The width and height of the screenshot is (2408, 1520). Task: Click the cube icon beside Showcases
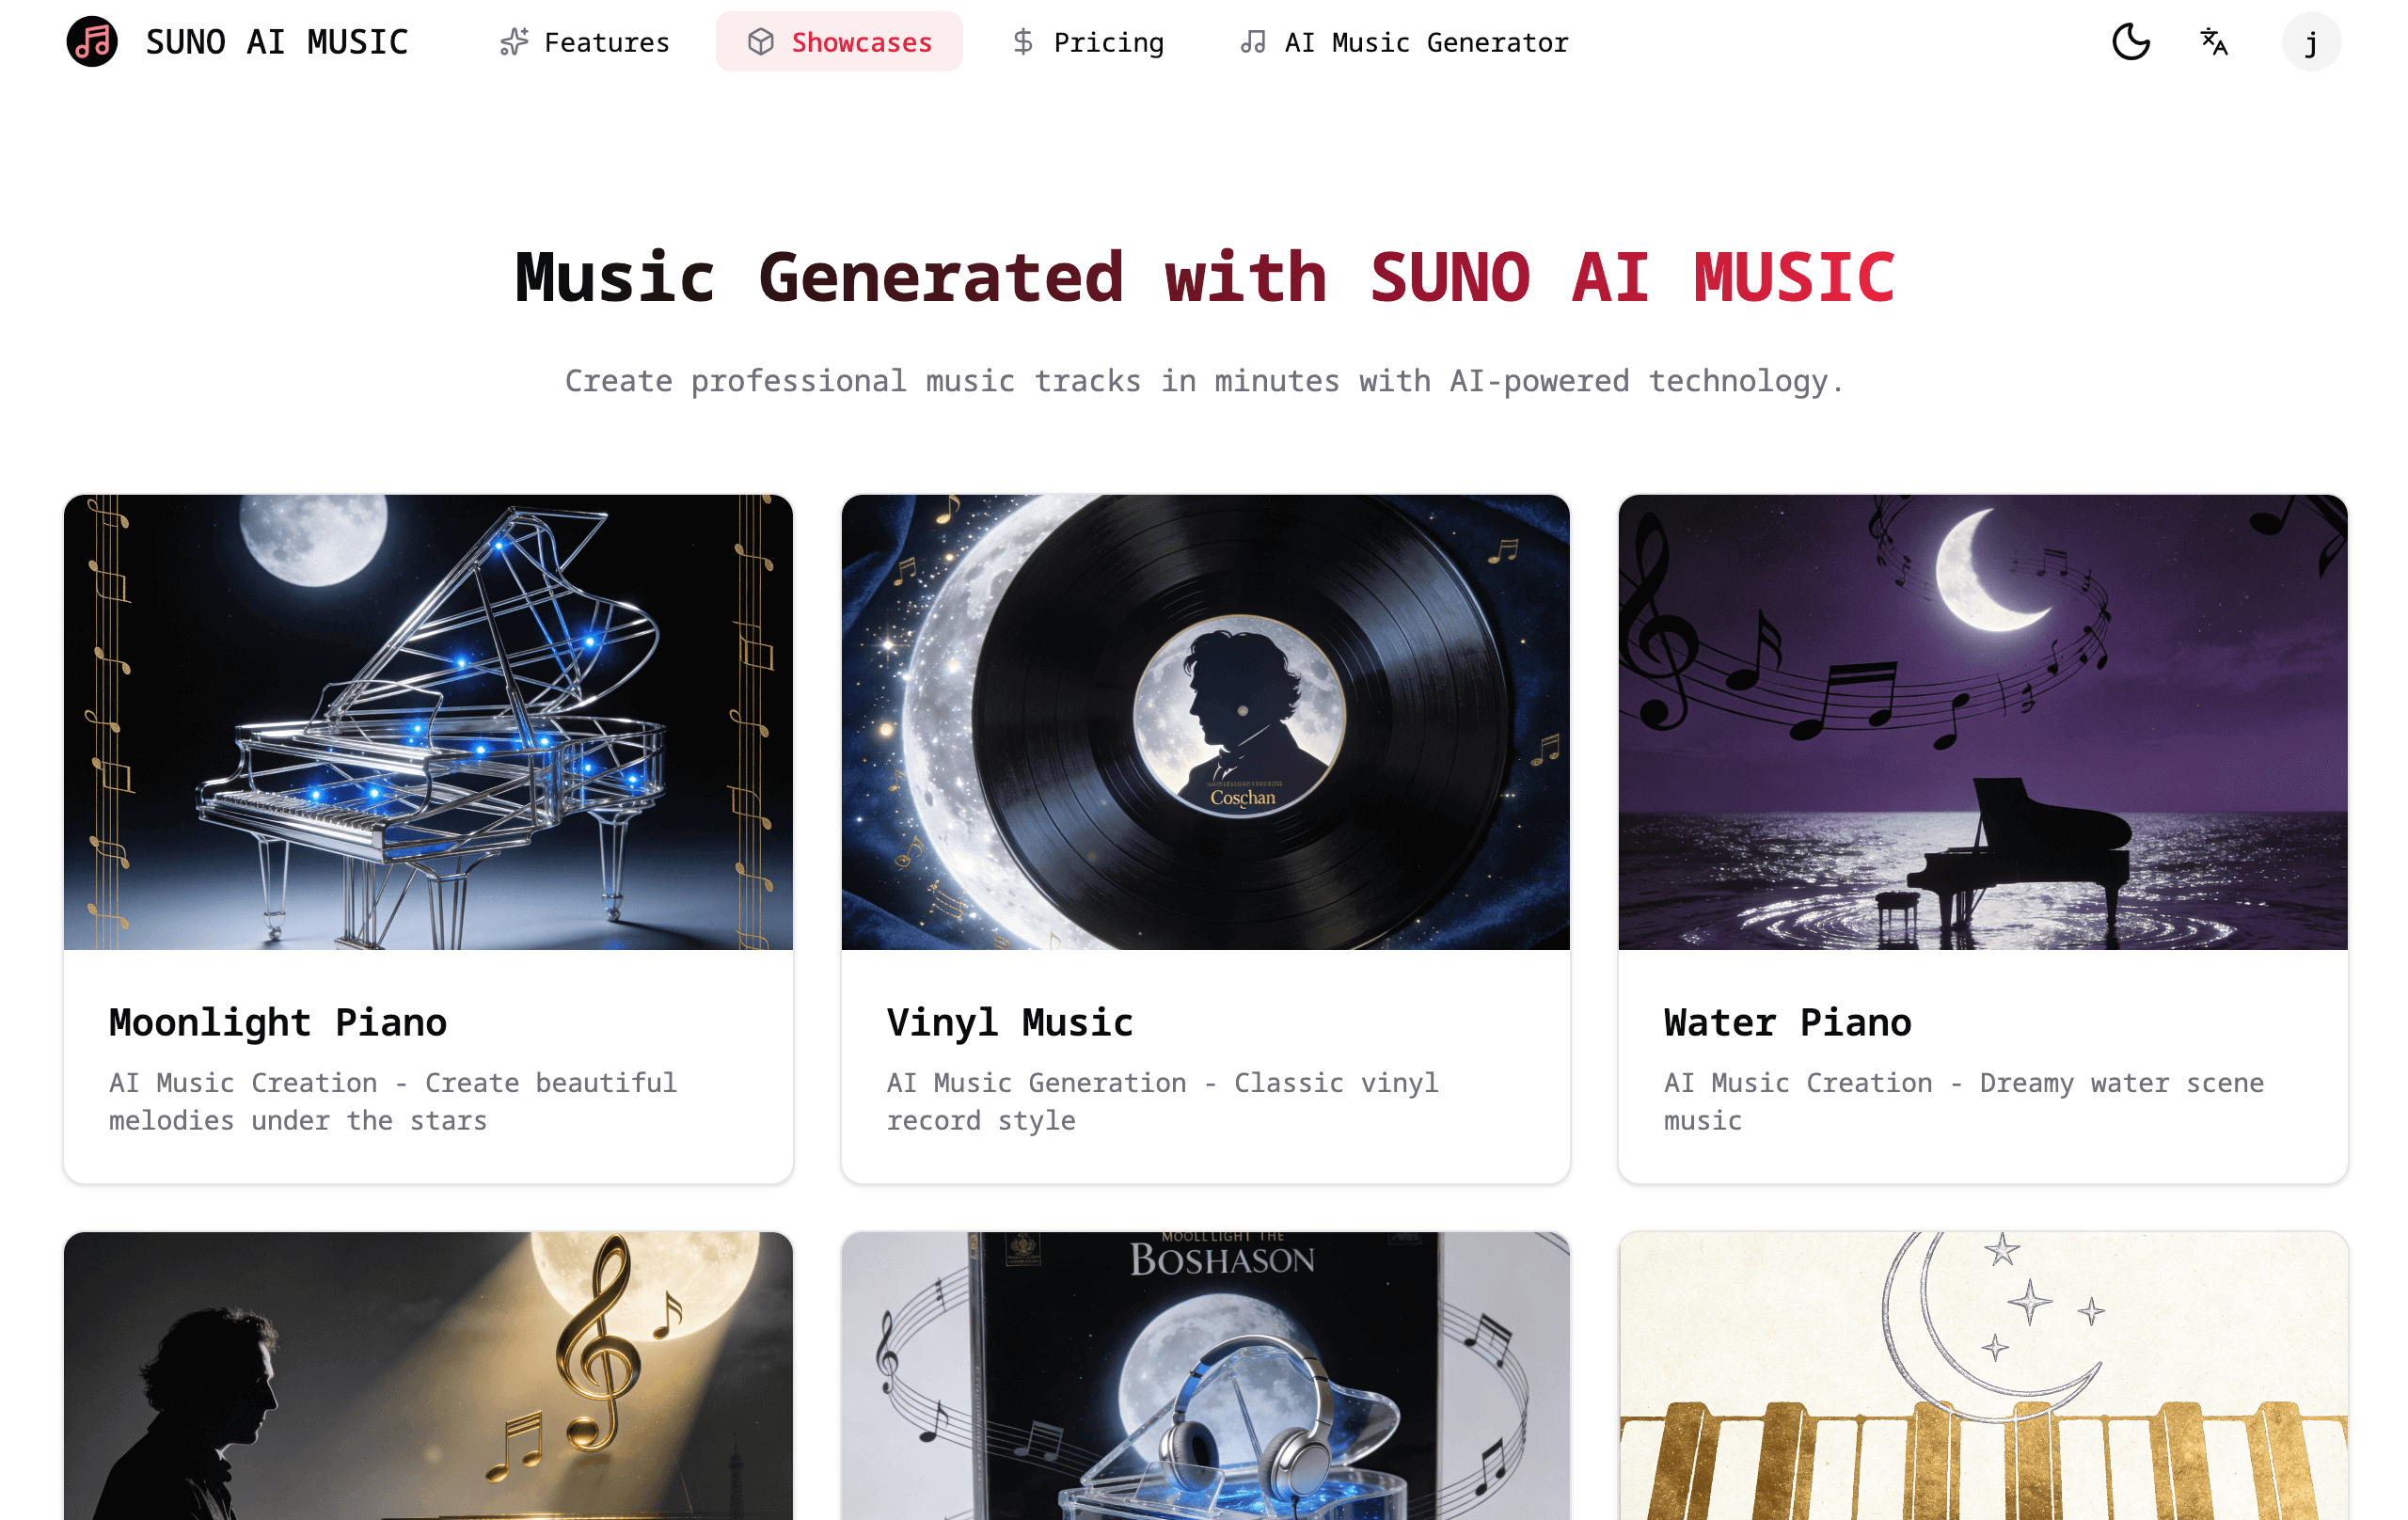click(761, 42)
